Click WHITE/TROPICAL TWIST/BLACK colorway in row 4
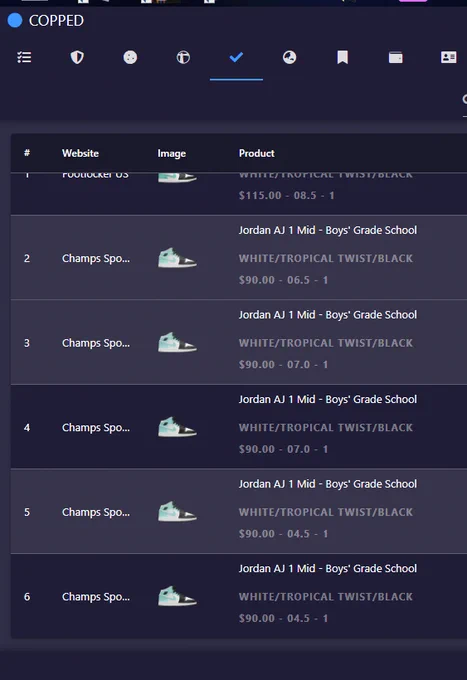 [326, 428]
